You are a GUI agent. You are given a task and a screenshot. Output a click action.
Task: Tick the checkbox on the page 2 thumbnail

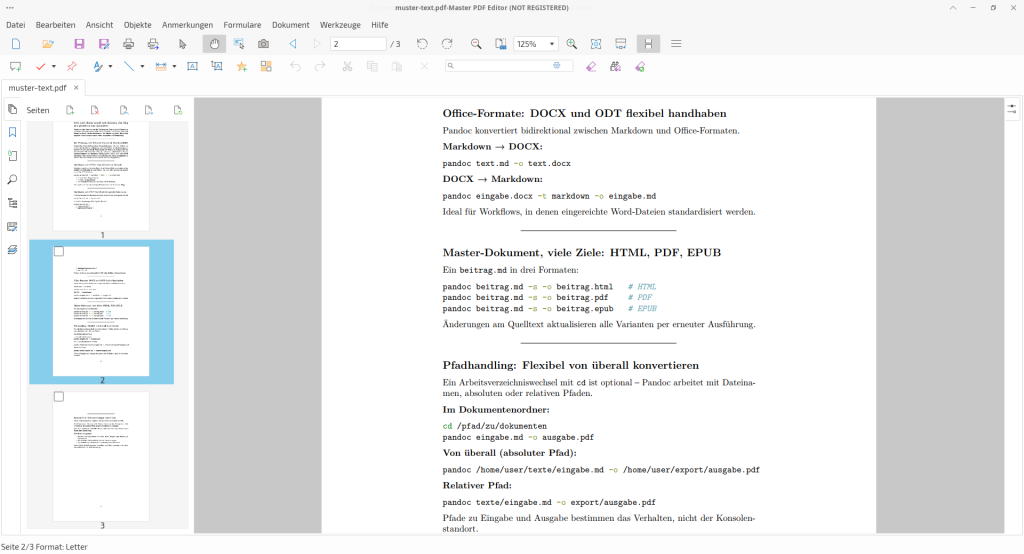click(x=59, y=252)
